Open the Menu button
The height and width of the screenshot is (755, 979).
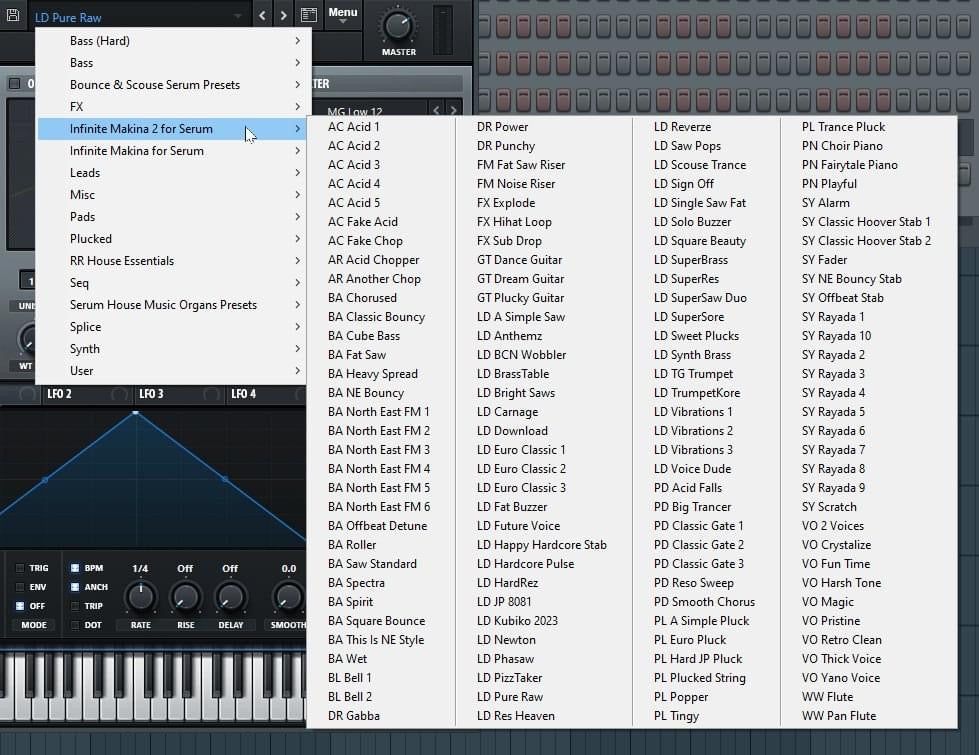[342, 14]
